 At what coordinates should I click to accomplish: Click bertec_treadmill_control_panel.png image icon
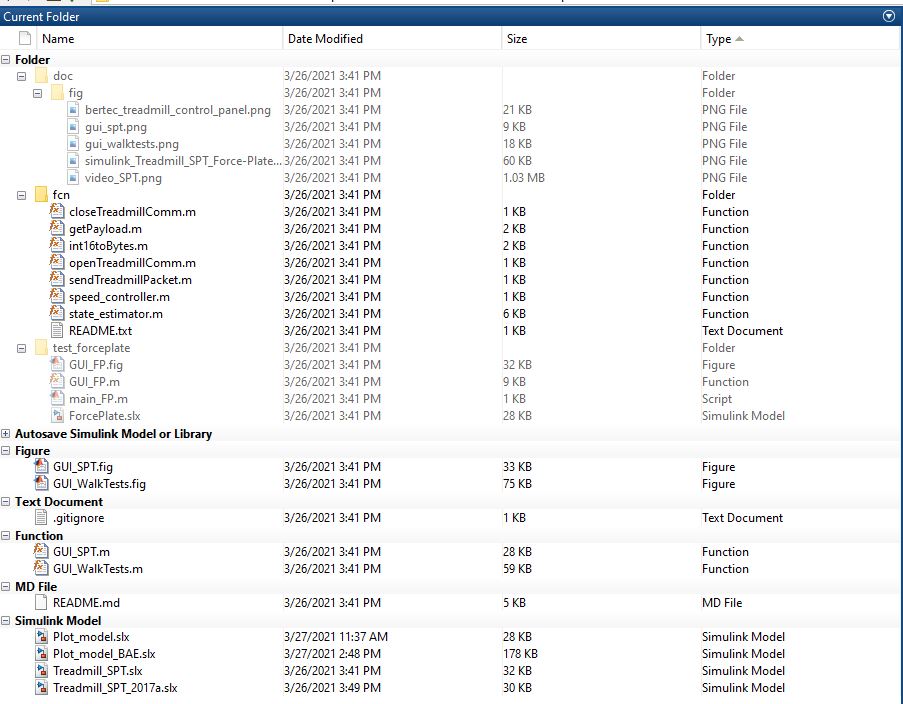73,109
